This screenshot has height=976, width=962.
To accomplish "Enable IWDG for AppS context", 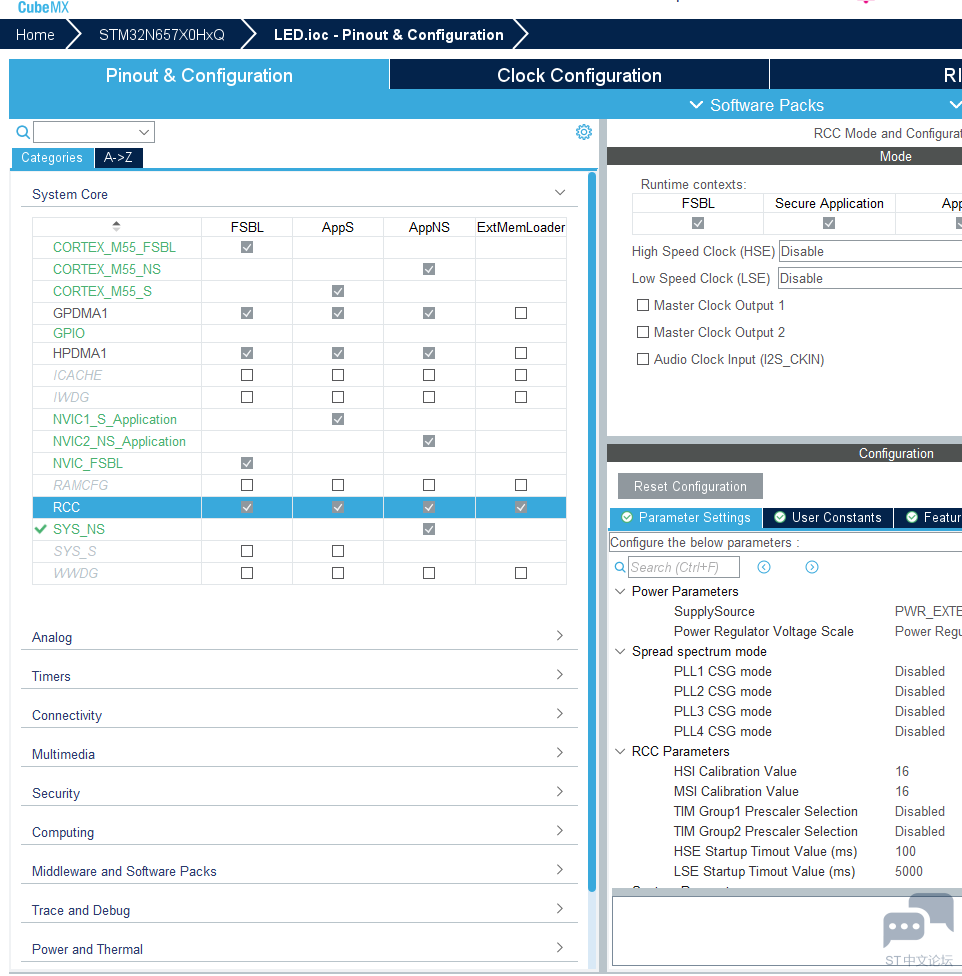I will (x=338, y=397).
